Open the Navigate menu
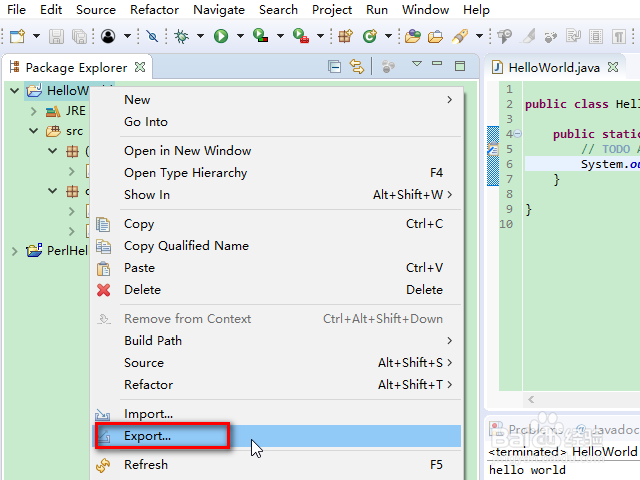Screen dimensions: 640x480 point(219,9)
